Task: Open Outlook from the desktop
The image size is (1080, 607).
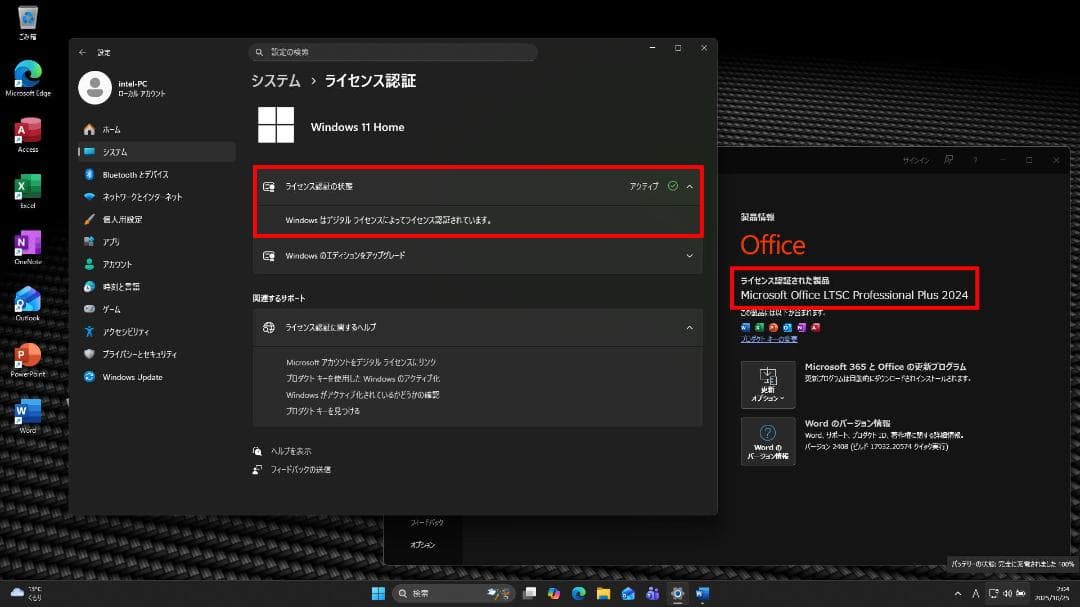Action: pyautogui.click(x=27, y=302)
